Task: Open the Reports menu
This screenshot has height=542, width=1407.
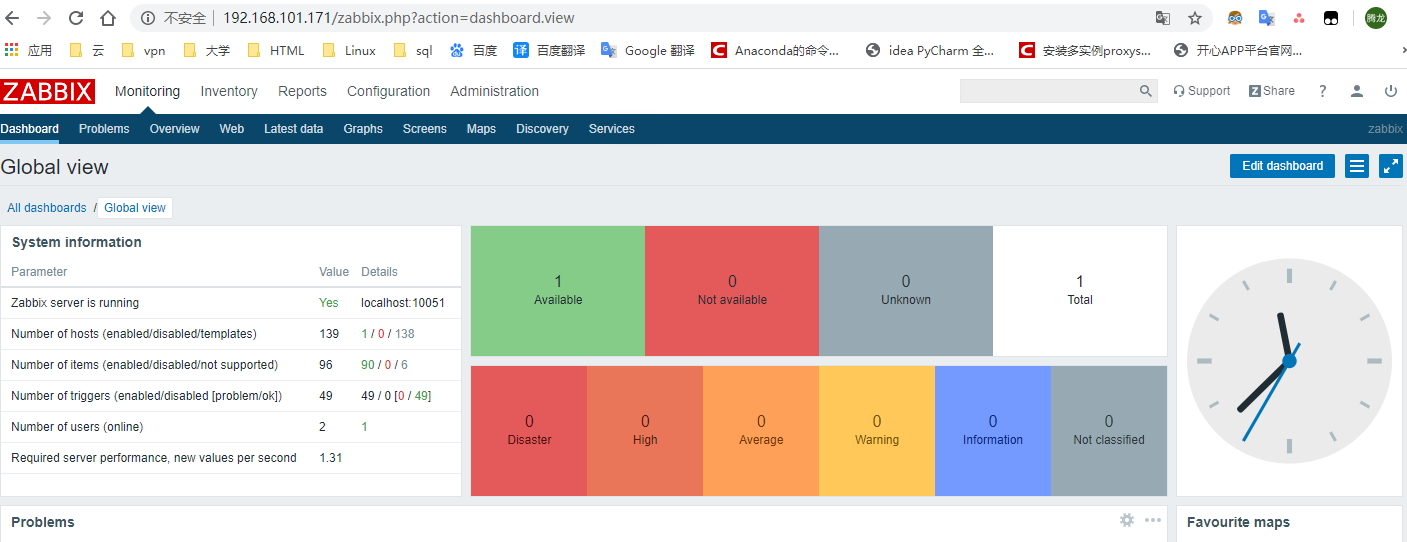Action: tap(302, 91)
